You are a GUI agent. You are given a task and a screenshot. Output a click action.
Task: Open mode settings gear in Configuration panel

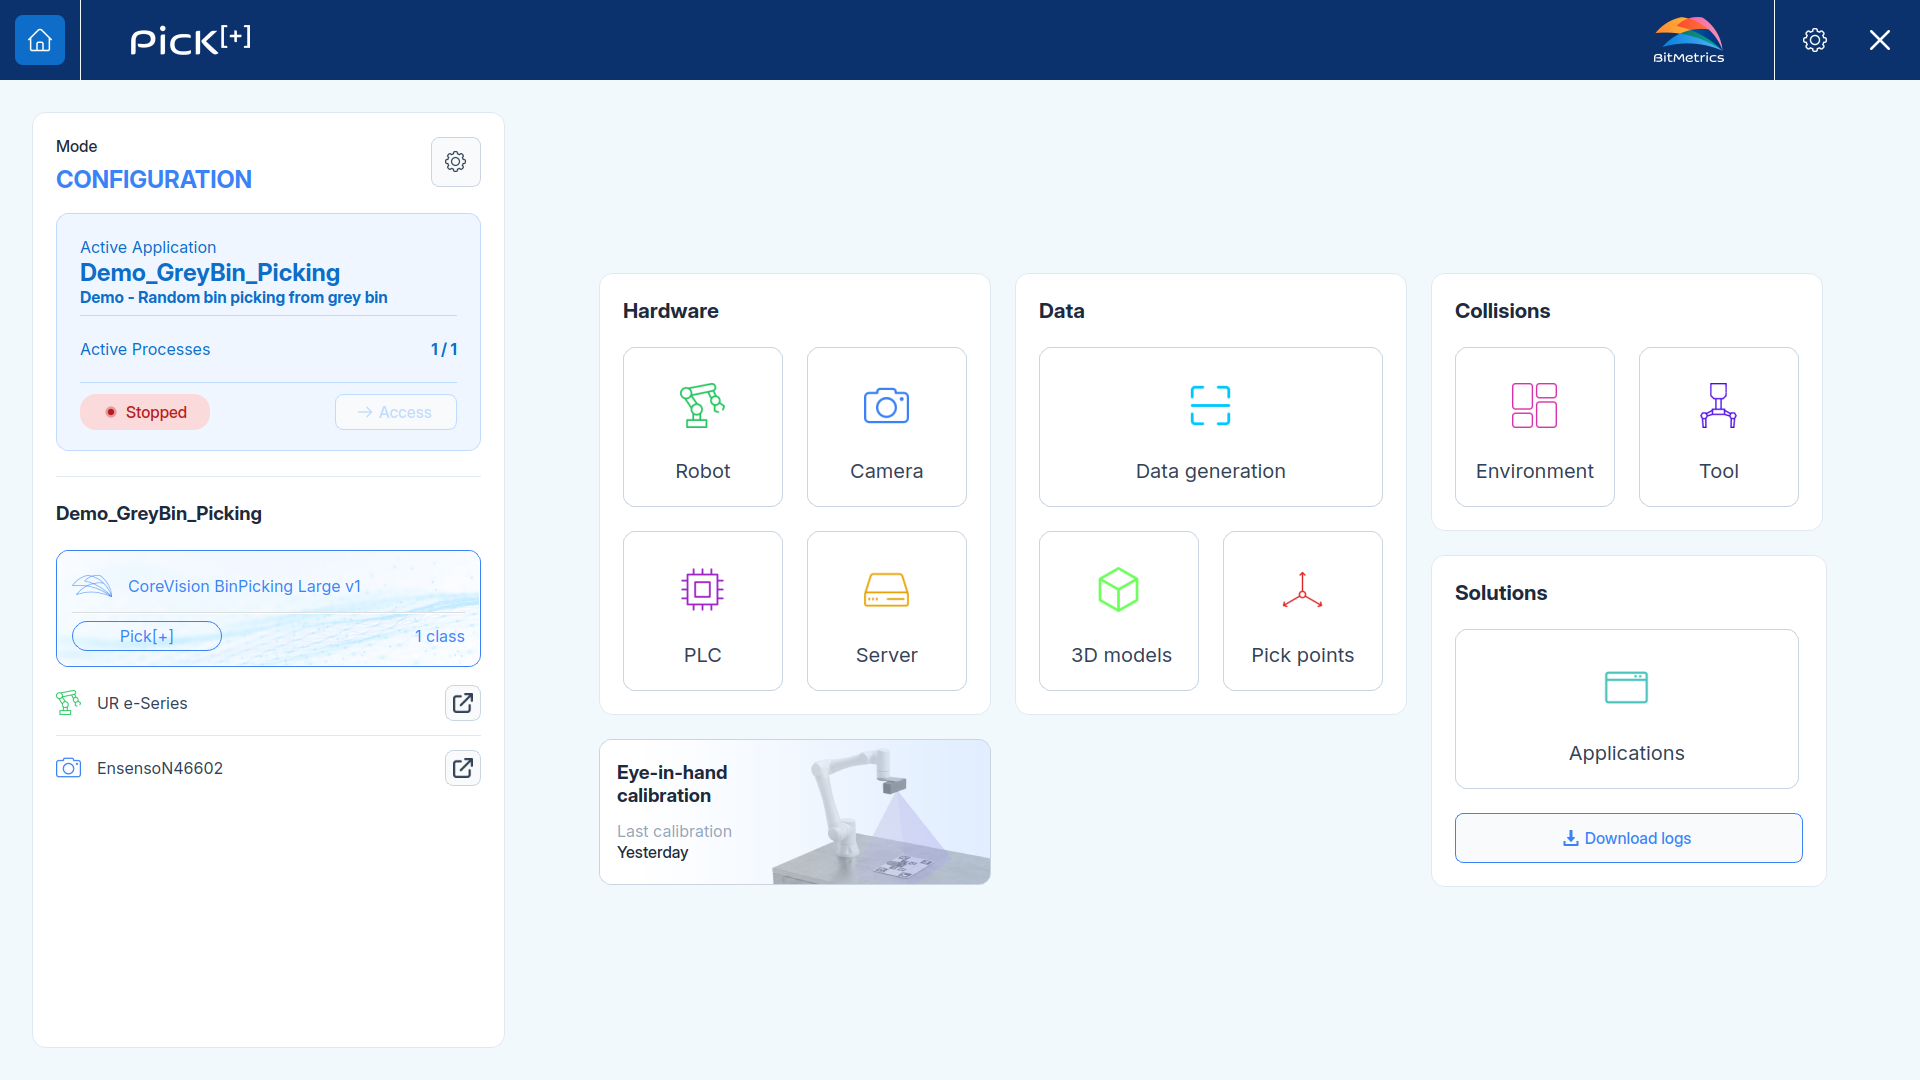(x=456, y=162)
